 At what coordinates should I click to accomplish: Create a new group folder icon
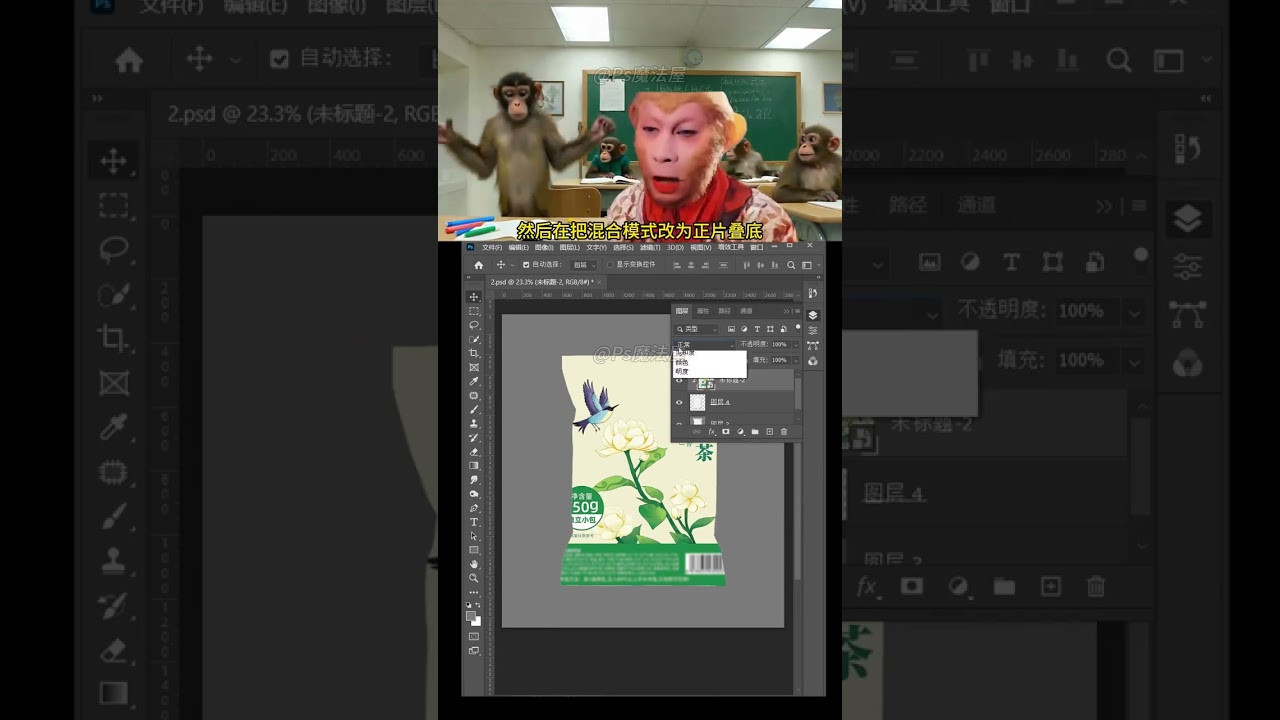[x=755, y=432]
